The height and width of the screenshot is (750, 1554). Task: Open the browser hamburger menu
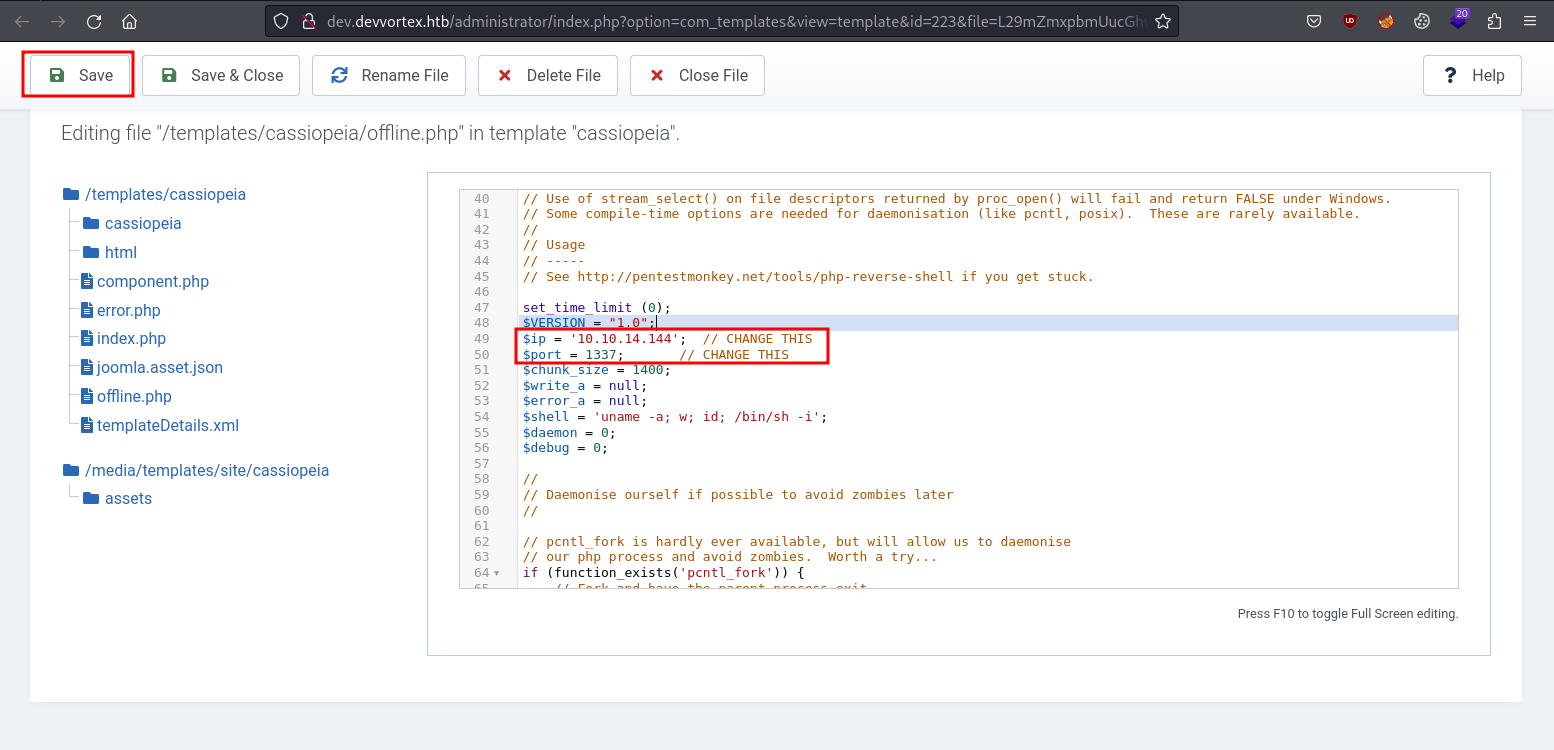pyautogui.click(x=1531, y=21)
